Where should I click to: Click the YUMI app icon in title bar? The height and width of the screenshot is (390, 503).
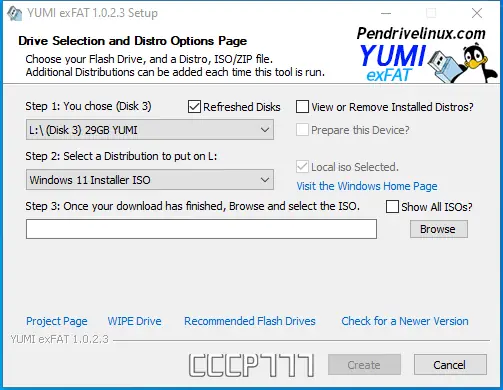pos(14,13)
